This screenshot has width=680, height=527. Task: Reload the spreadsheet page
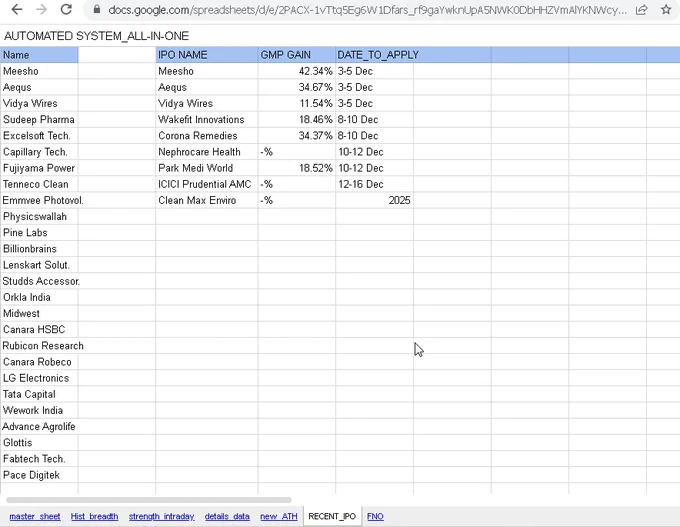[66, 10]
